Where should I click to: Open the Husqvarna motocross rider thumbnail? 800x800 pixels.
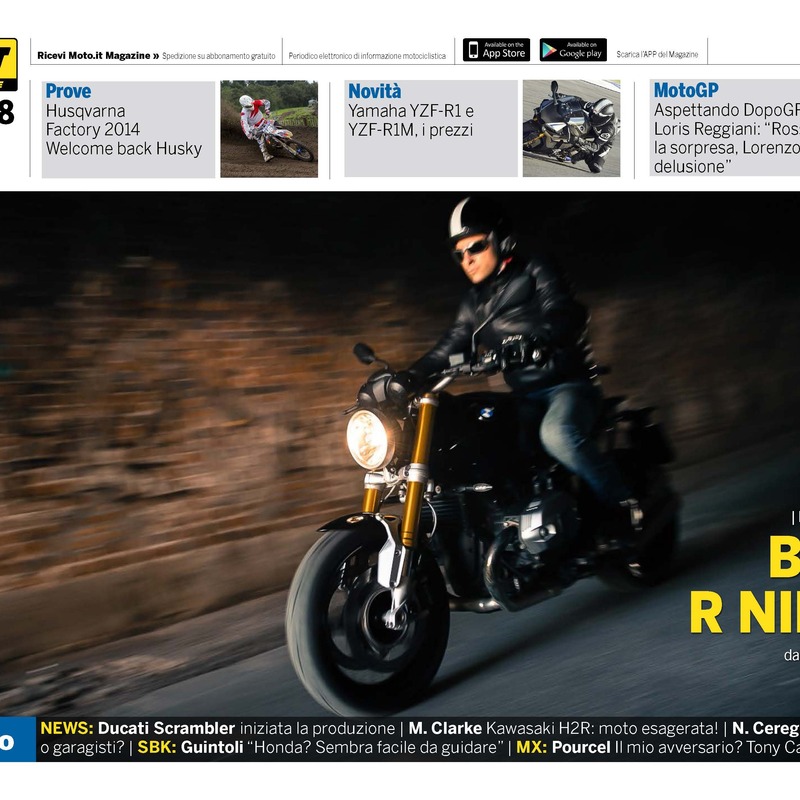pyautogui.click(x=268, y=129)
